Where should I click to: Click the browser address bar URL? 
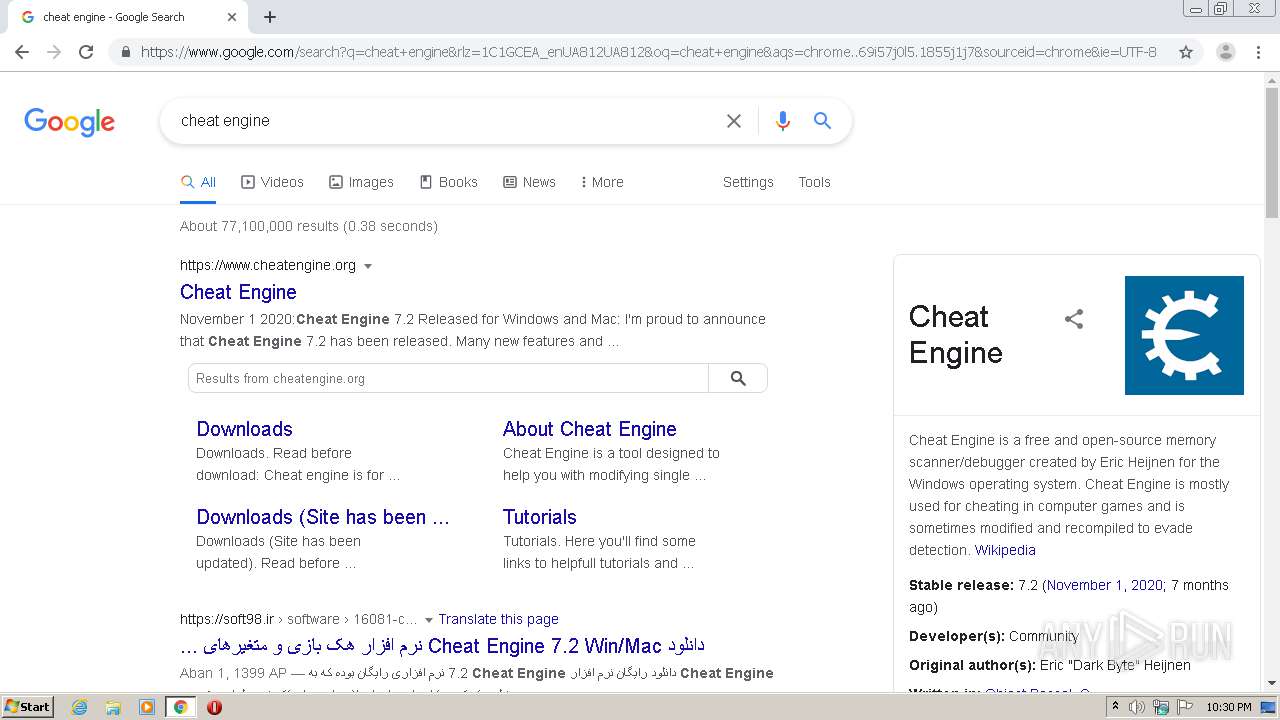tap(648, 52)
